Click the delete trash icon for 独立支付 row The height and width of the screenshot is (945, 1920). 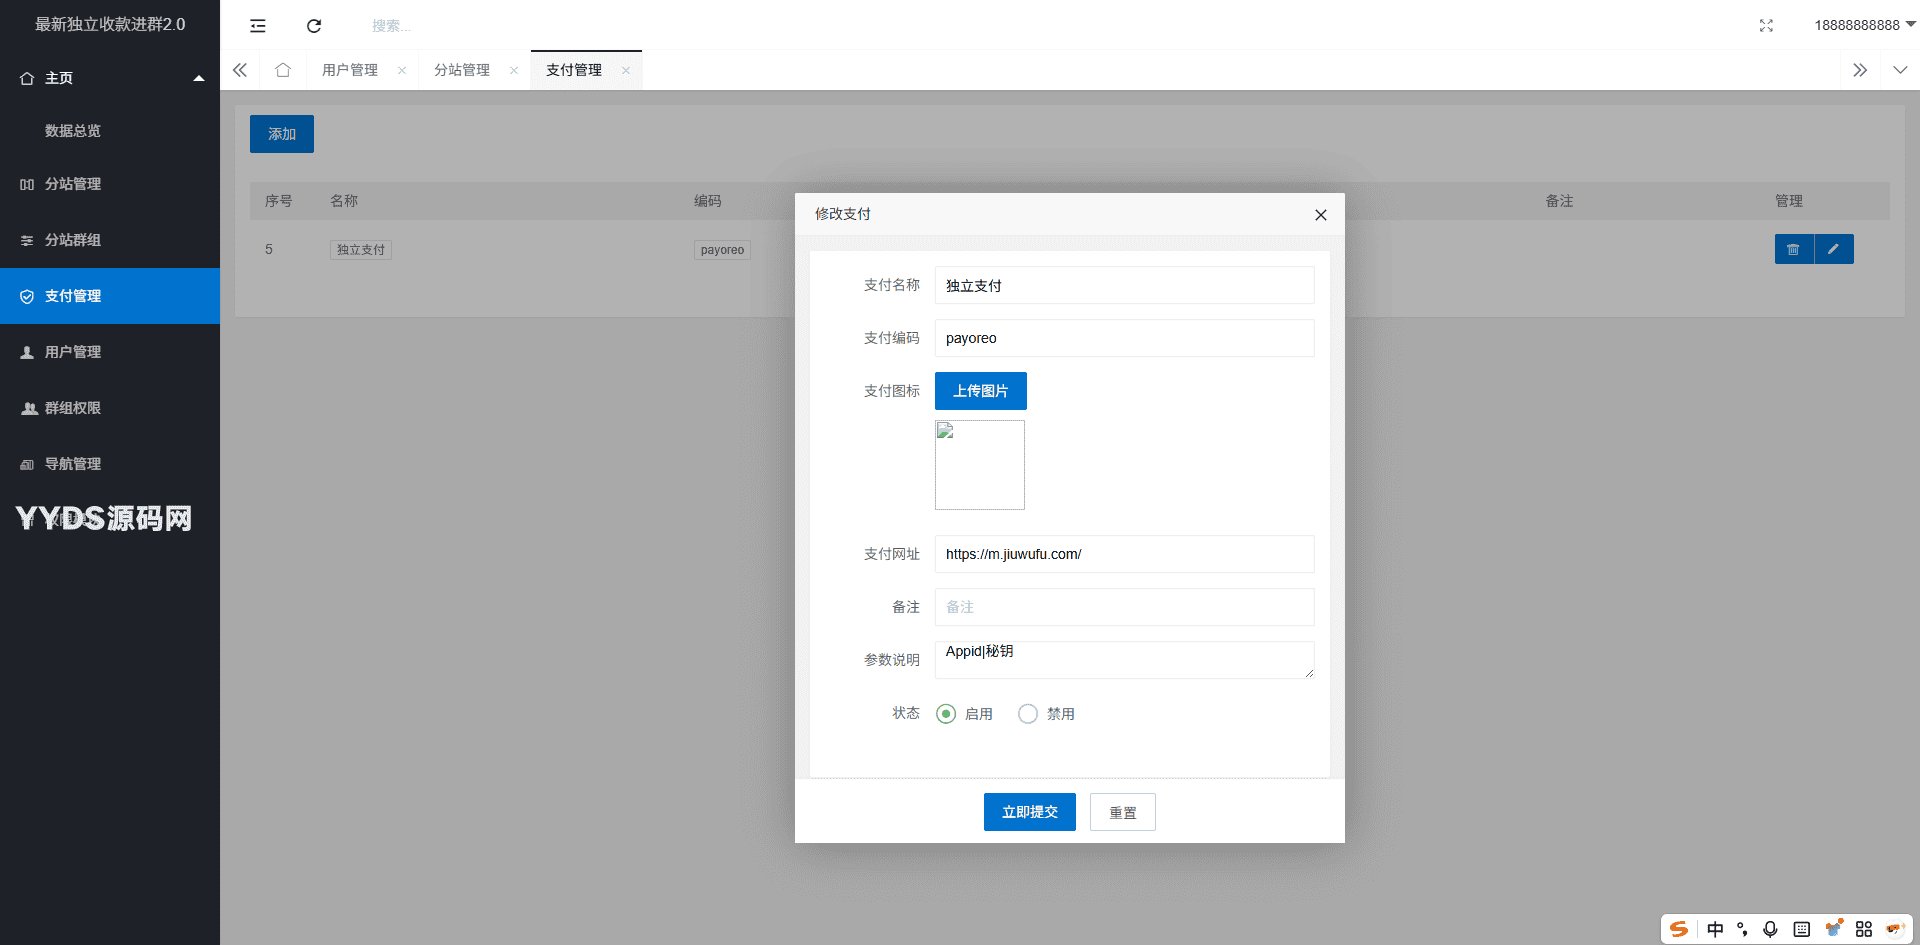[1794, 249]
